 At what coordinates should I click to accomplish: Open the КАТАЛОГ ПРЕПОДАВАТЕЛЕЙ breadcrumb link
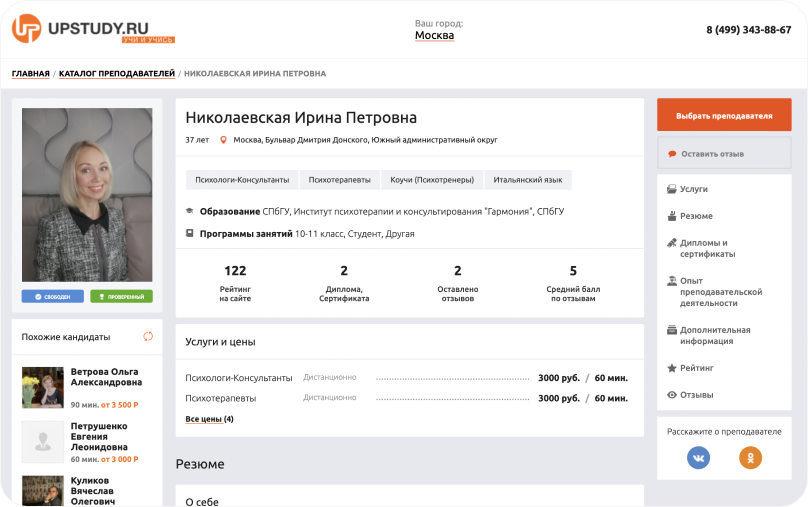pyautogui.click(x=117, y=74)
